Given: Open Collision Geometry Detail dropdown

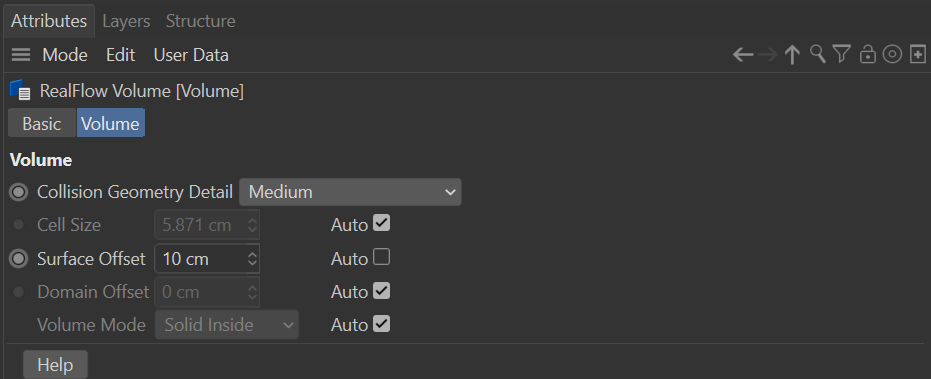Looking at the screenshot, I should 350,192.
